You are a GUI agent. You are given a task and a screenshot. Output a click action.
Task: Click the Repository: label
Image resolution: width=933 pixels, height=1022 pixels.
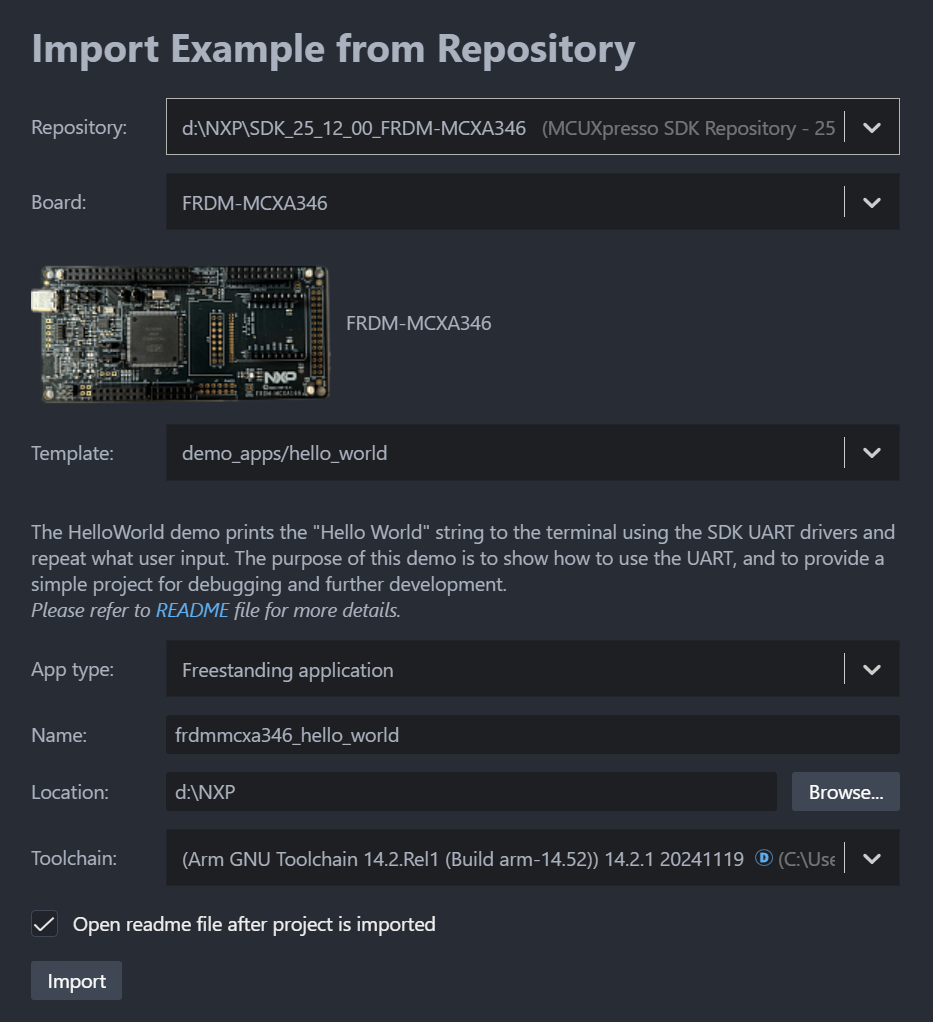tap(79, 127)
